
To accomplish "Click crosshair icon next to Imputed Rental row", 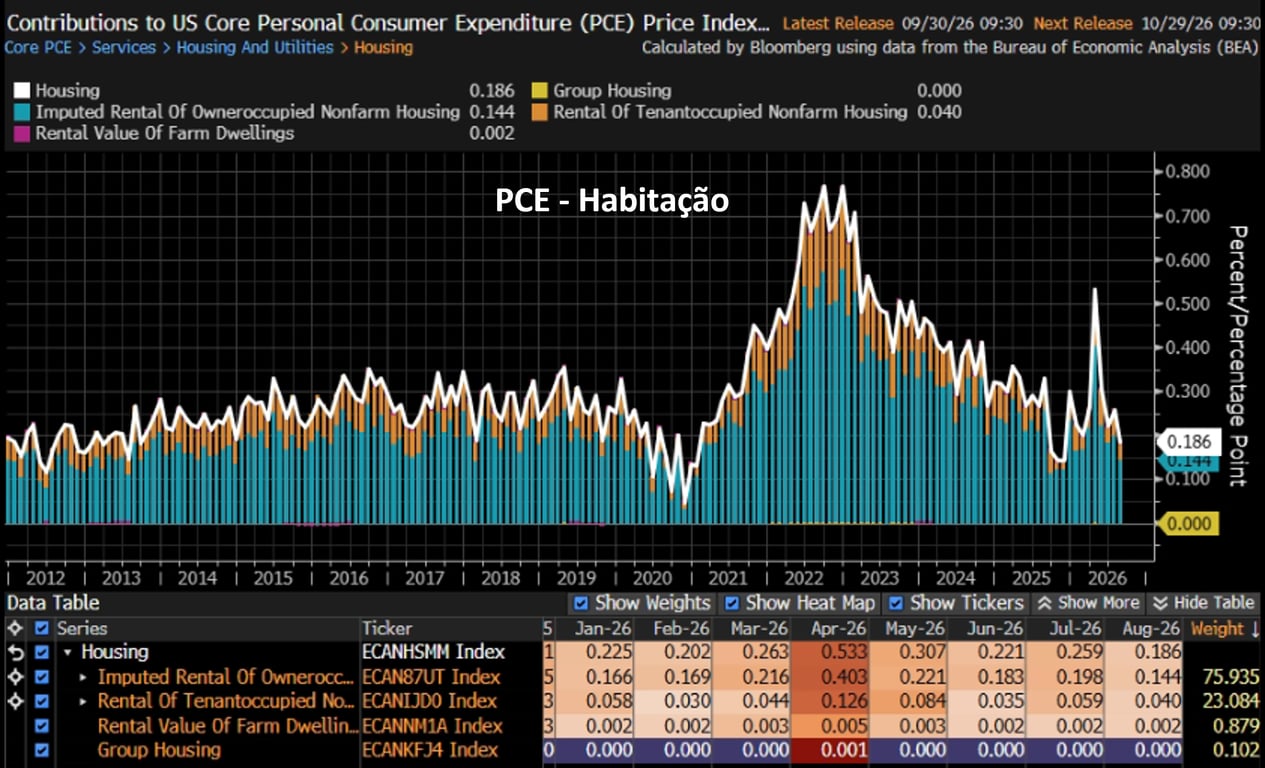I will click(14, 677).
